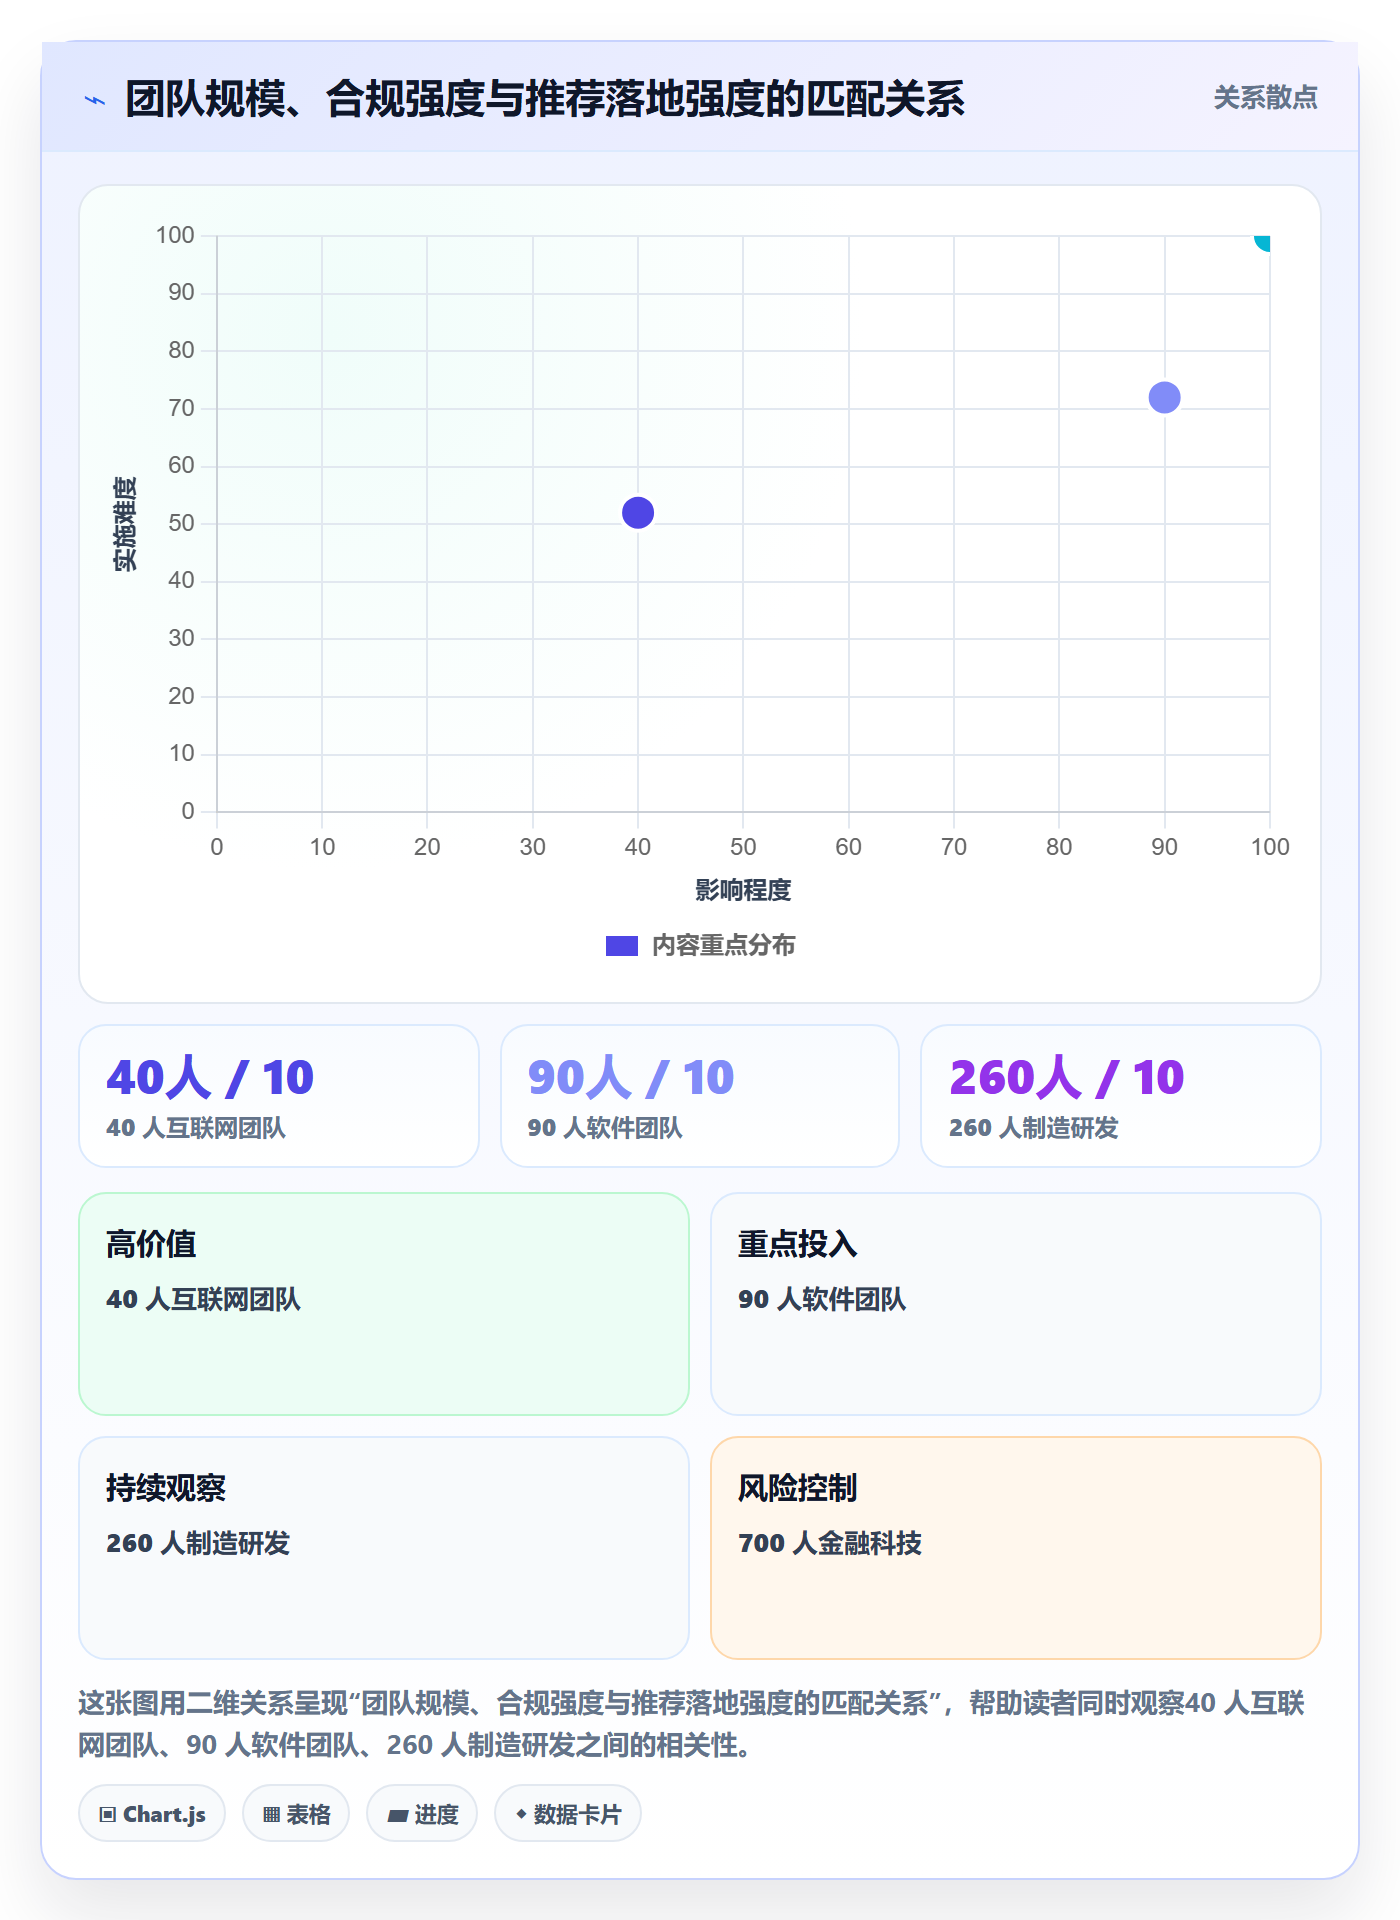This screenshot has height=1920, width=1400.
Task: Click 260 人制造研发 in the 持续观察 card
Action: point(198,1543)
